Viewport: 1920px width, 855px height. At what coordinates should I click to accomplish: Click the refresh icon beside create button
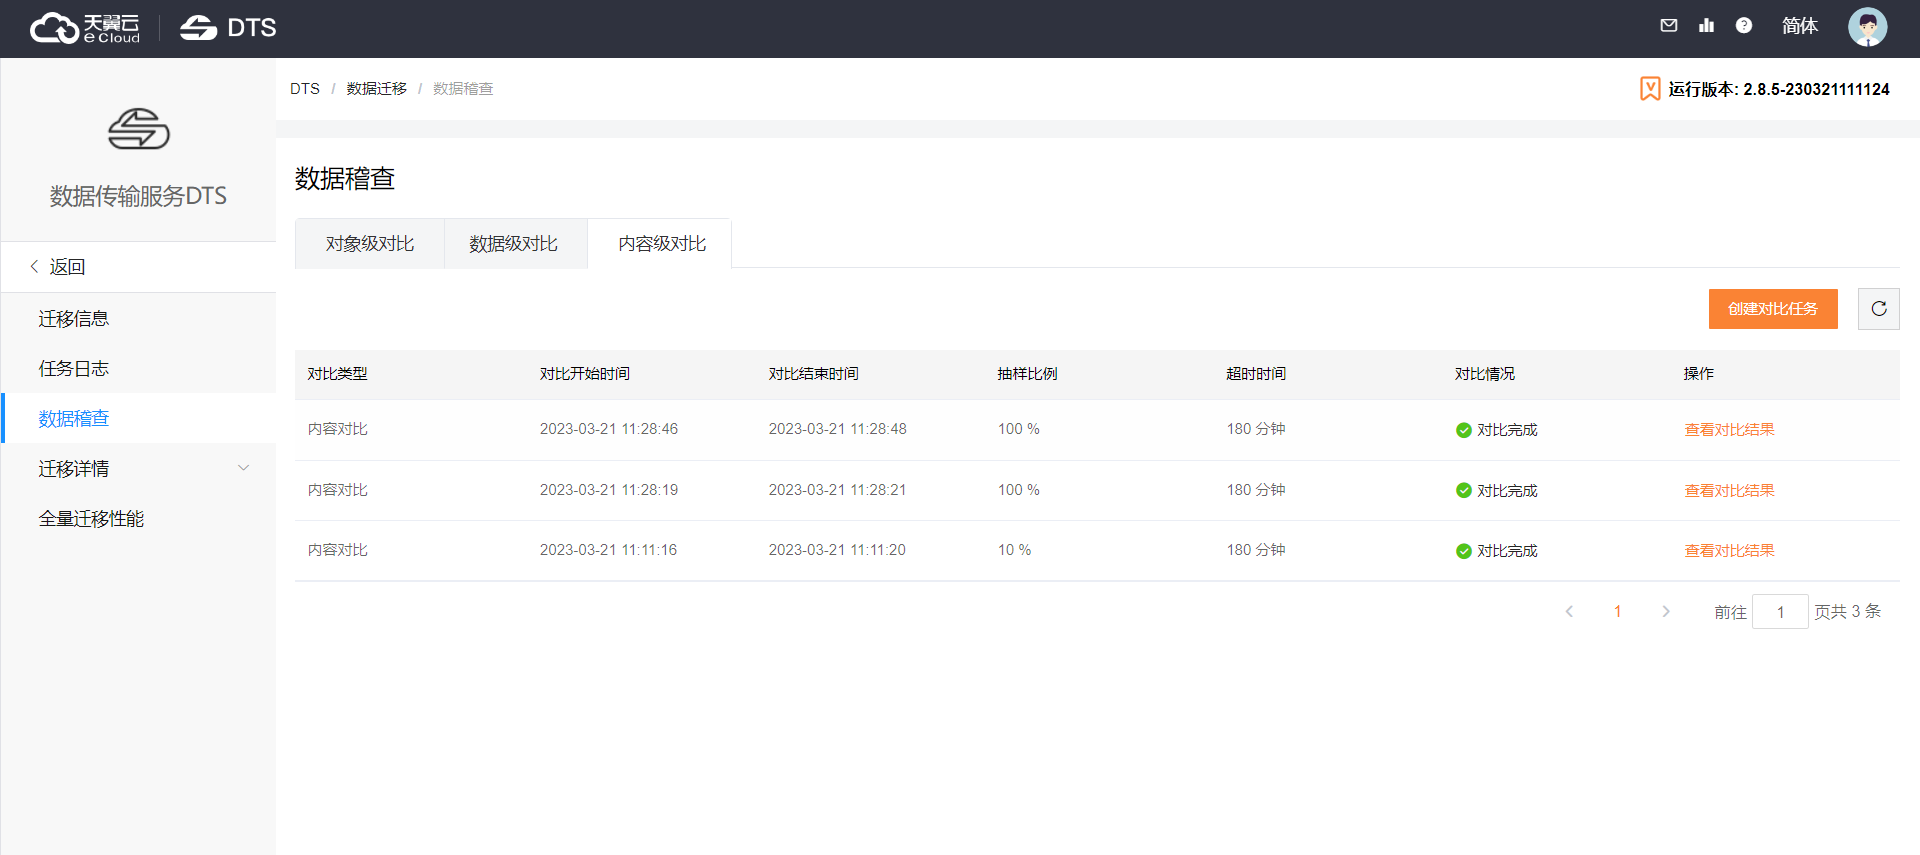1878,309
